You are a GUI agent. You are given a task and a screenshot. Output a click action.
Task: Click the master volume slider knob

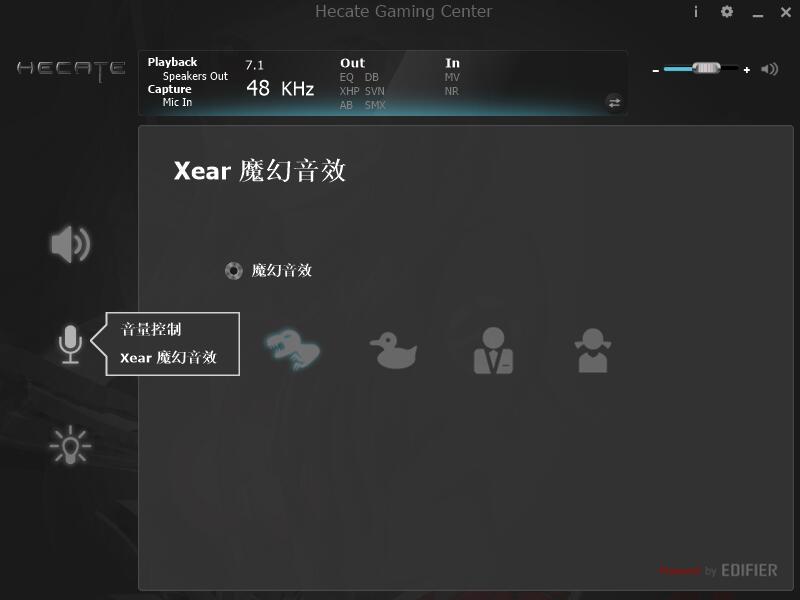pyautogui.click(x=706, y=68)
